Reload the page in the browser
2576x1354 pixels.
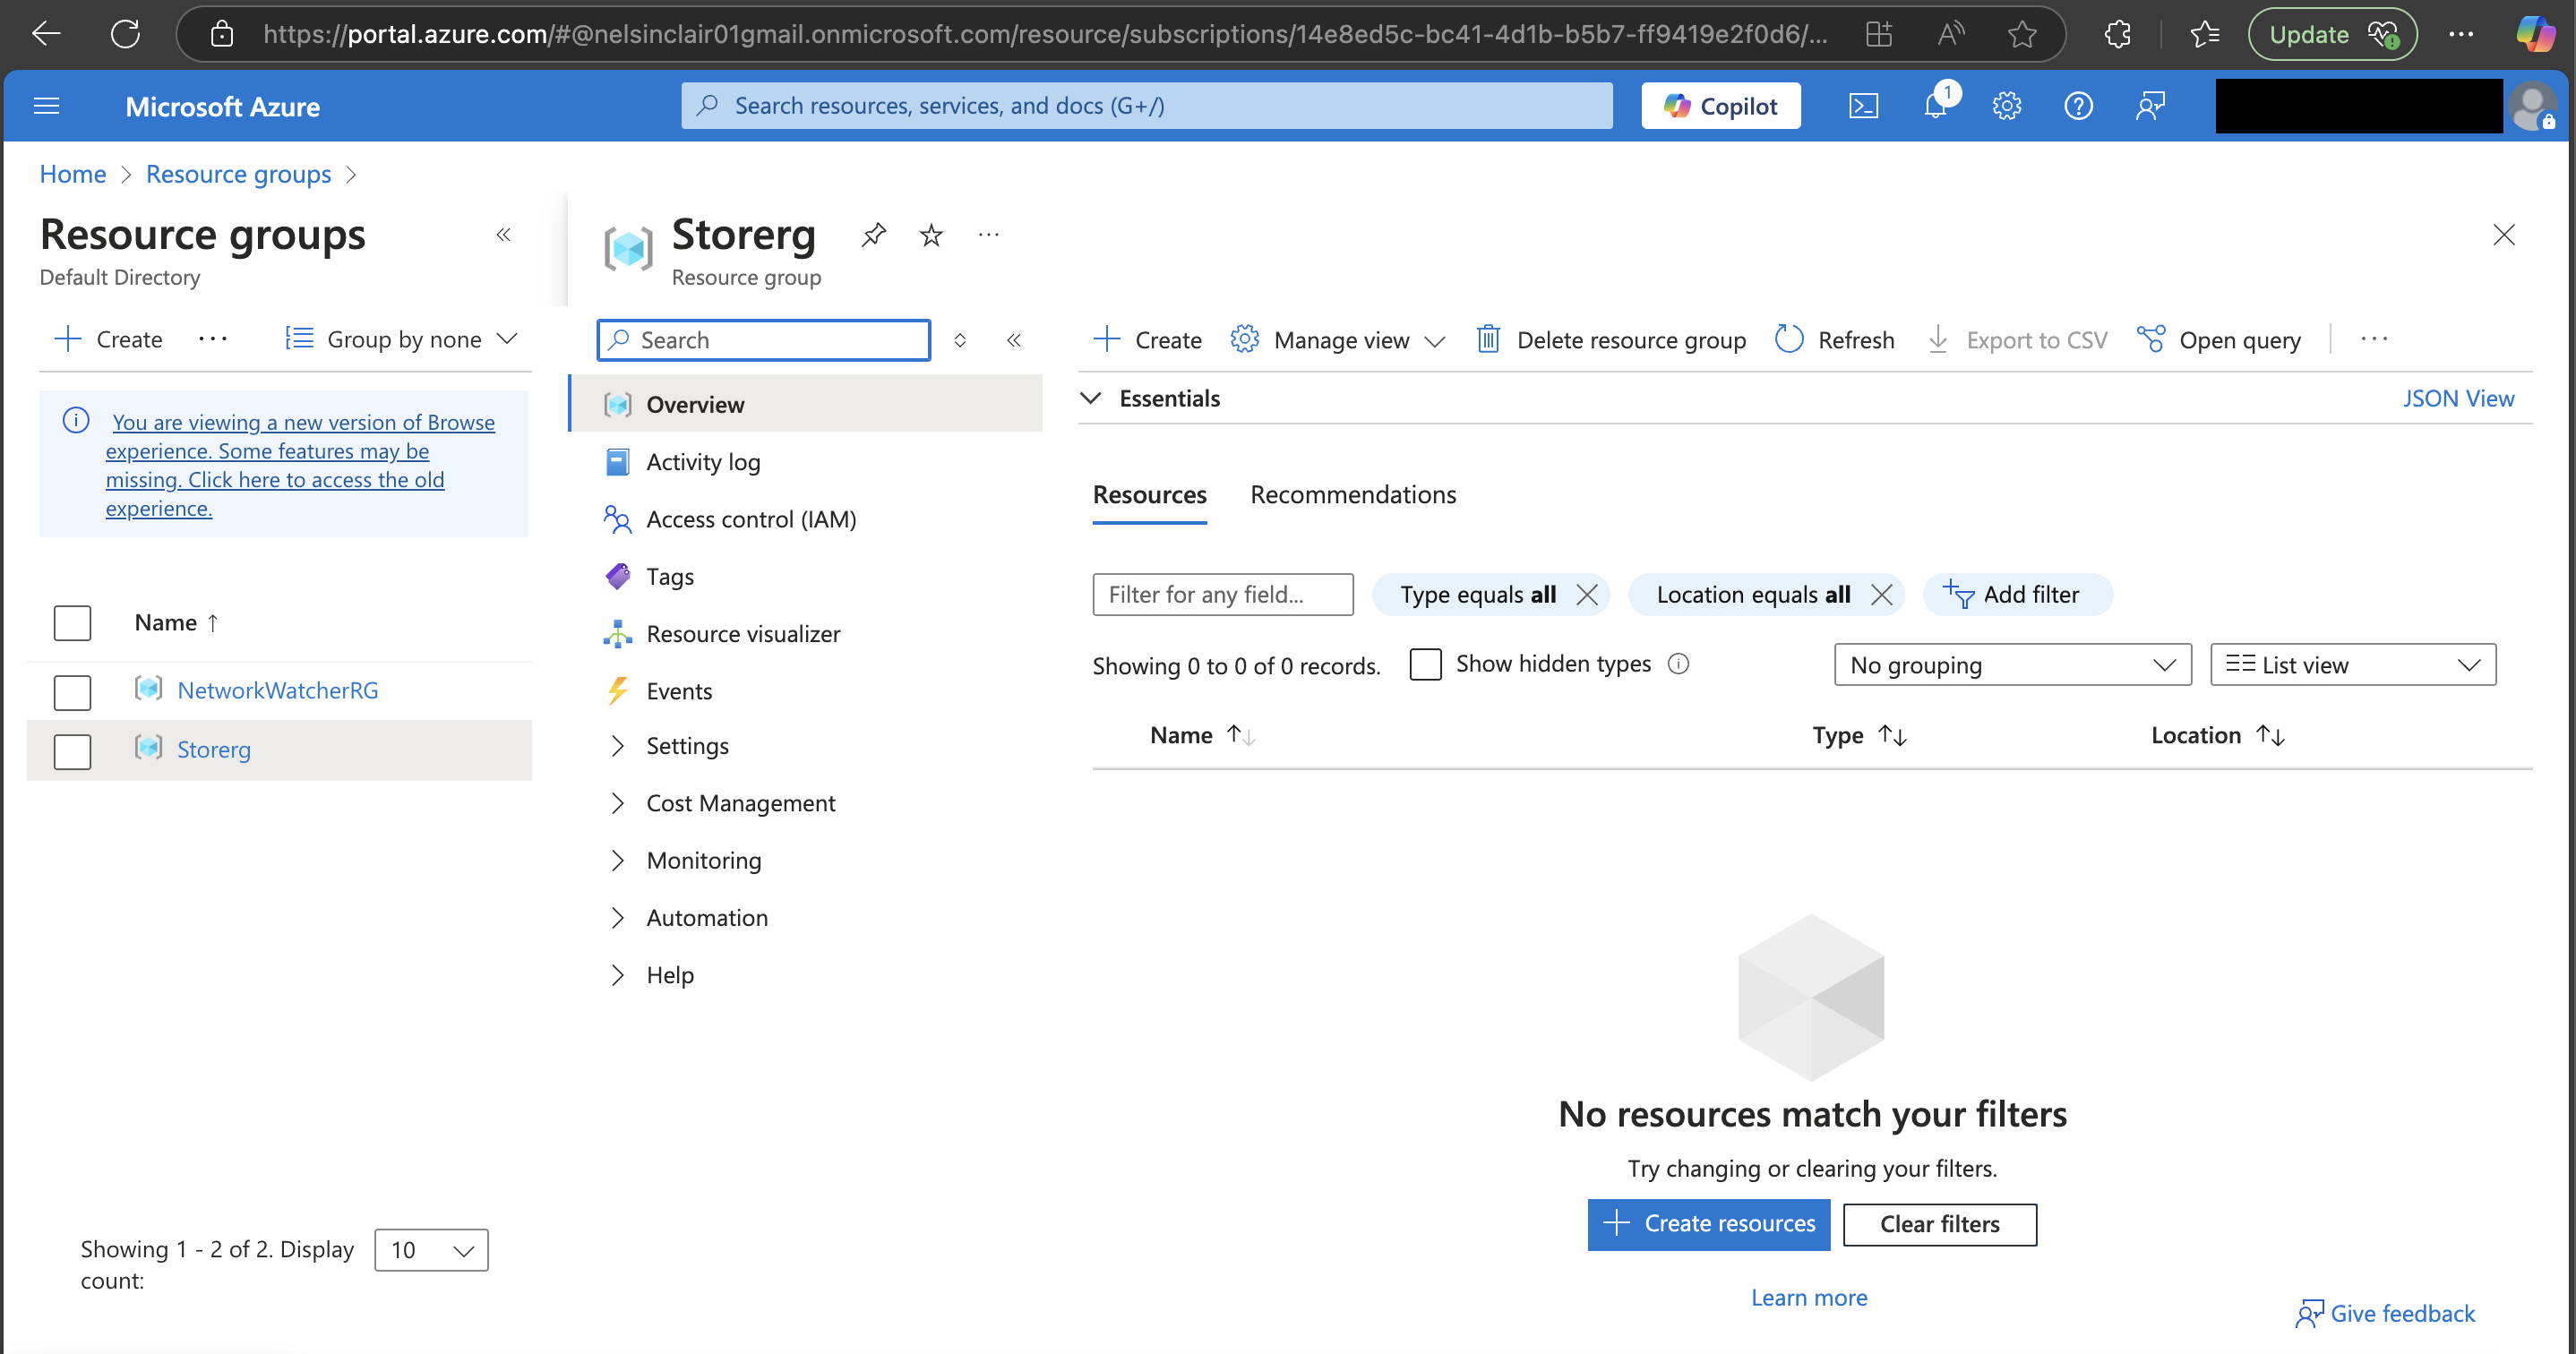(x=125, y=34)
